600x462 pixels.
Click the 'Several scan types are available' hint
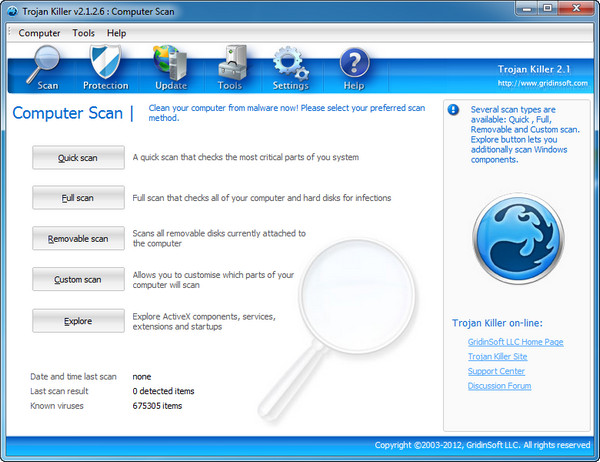[525, 134]
